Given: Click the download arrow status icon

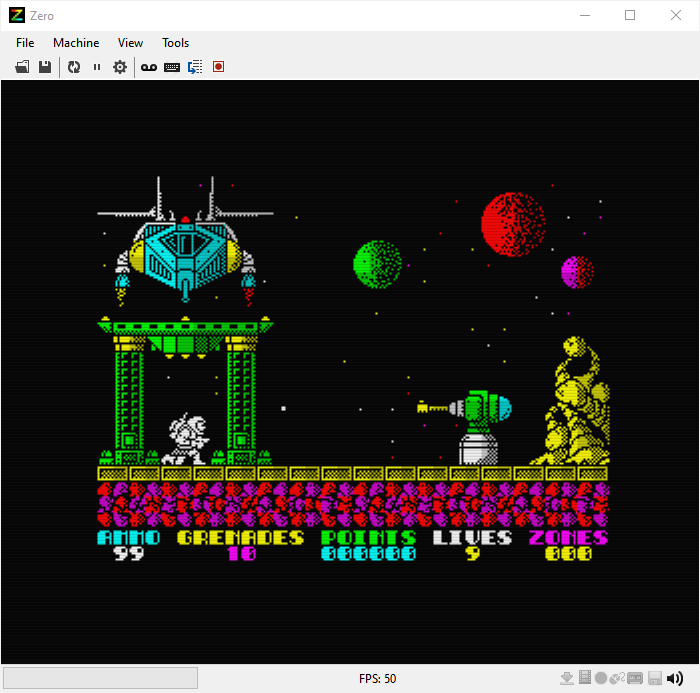Looking at the screenshot, I should click(x=567, y=678).
